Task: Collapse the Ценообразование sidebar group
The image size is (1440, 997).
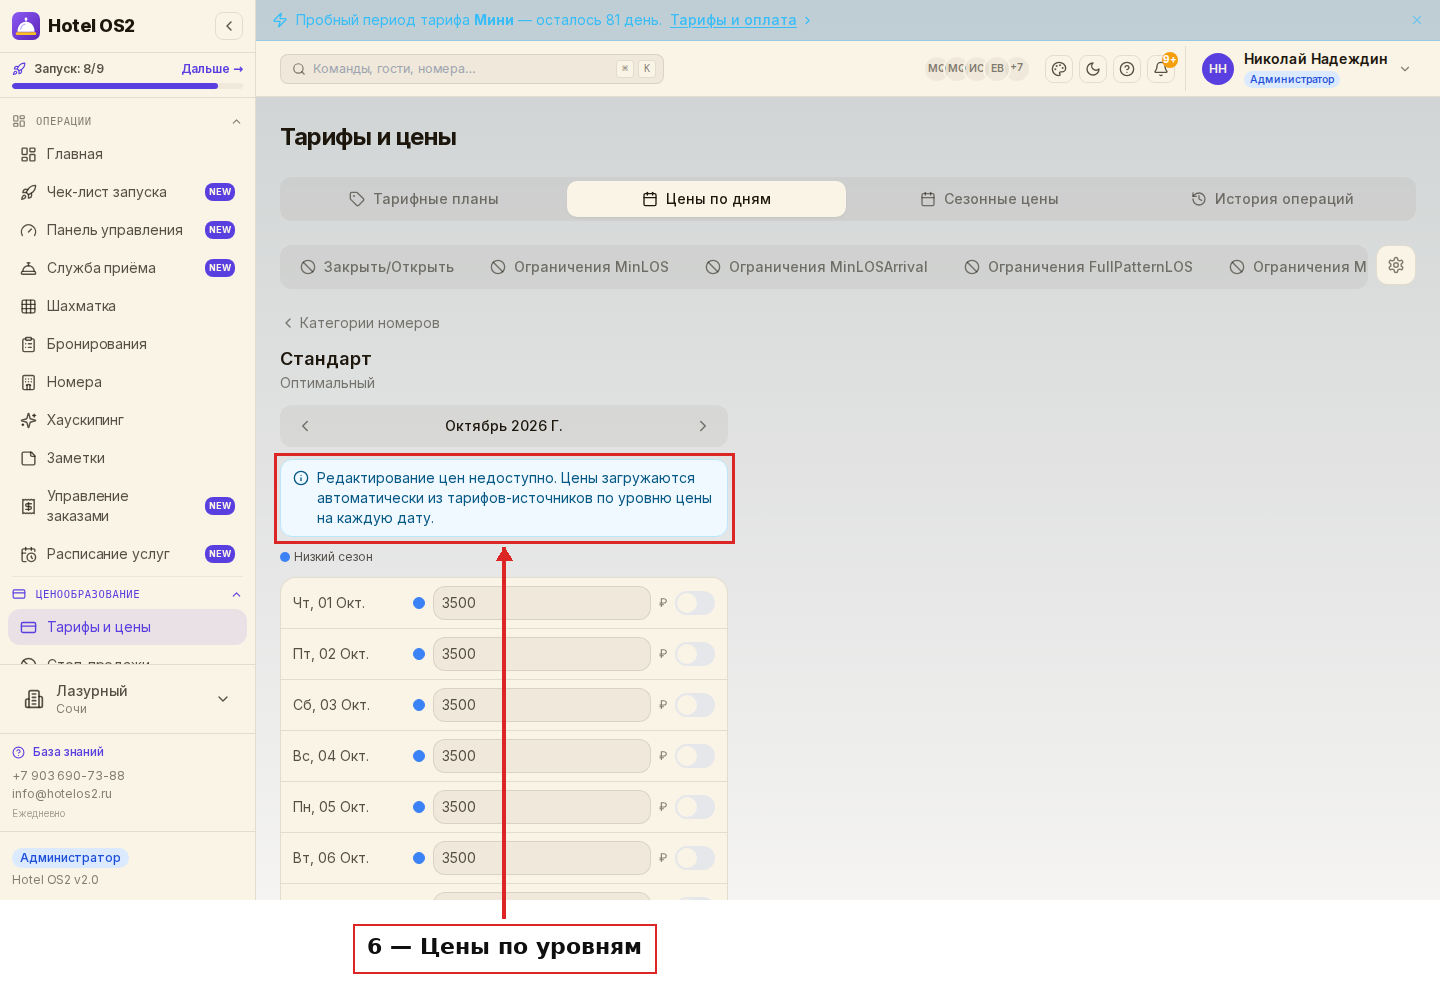Action: pos(127,594)
